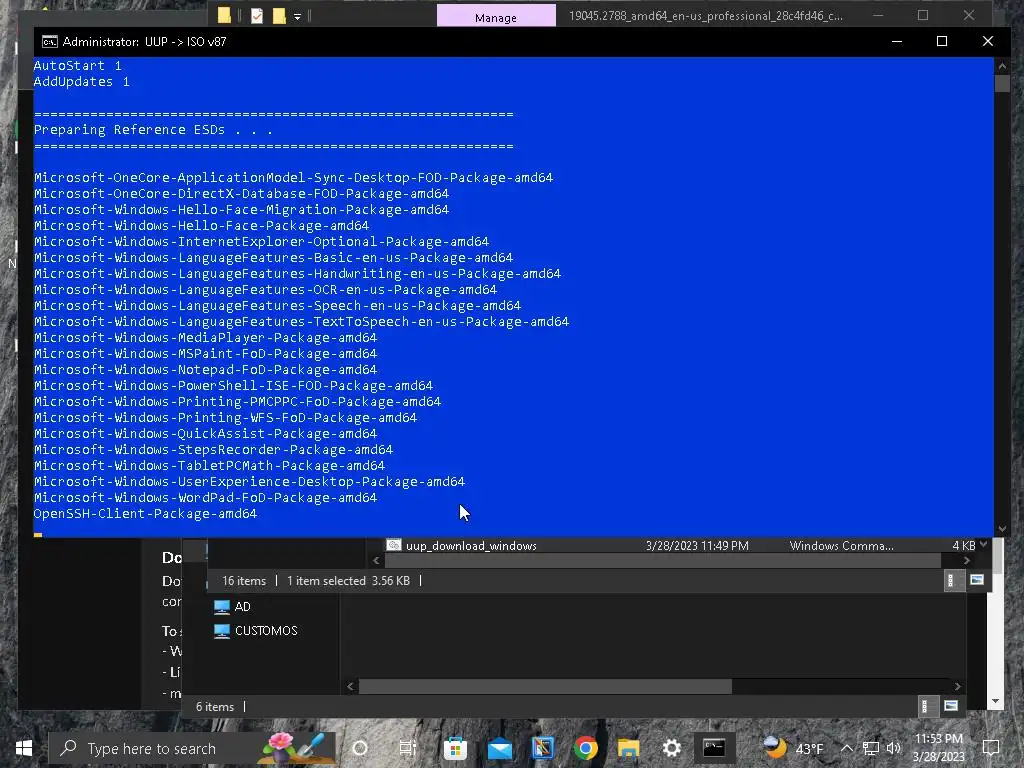Open the Manage tab in File Explorer

tap(496, 16)
